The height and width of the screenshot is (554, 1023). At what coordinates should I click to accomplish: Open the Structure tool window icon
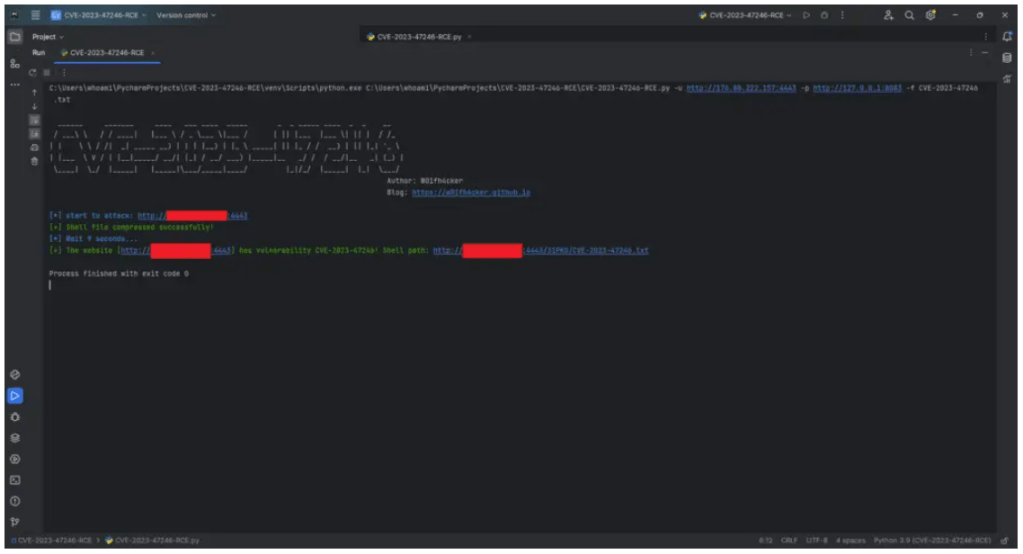pyautogui.click(x=14, y=63)
